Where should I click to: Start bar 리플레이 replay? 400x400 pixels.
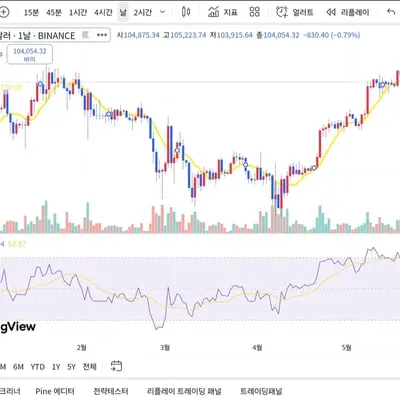pyautogui.click(x=348, y=13)
